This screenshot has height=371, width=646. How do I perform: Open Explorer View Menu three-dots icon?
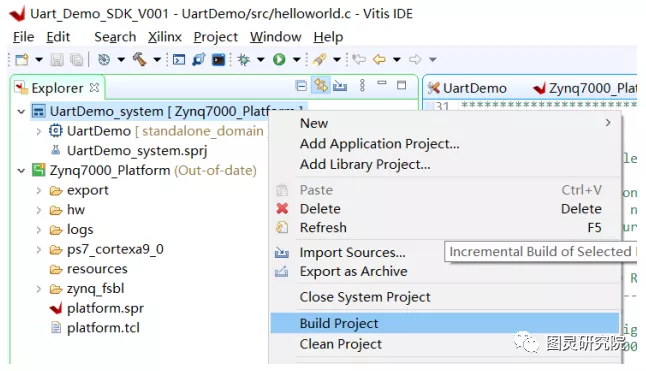[362, 85]
